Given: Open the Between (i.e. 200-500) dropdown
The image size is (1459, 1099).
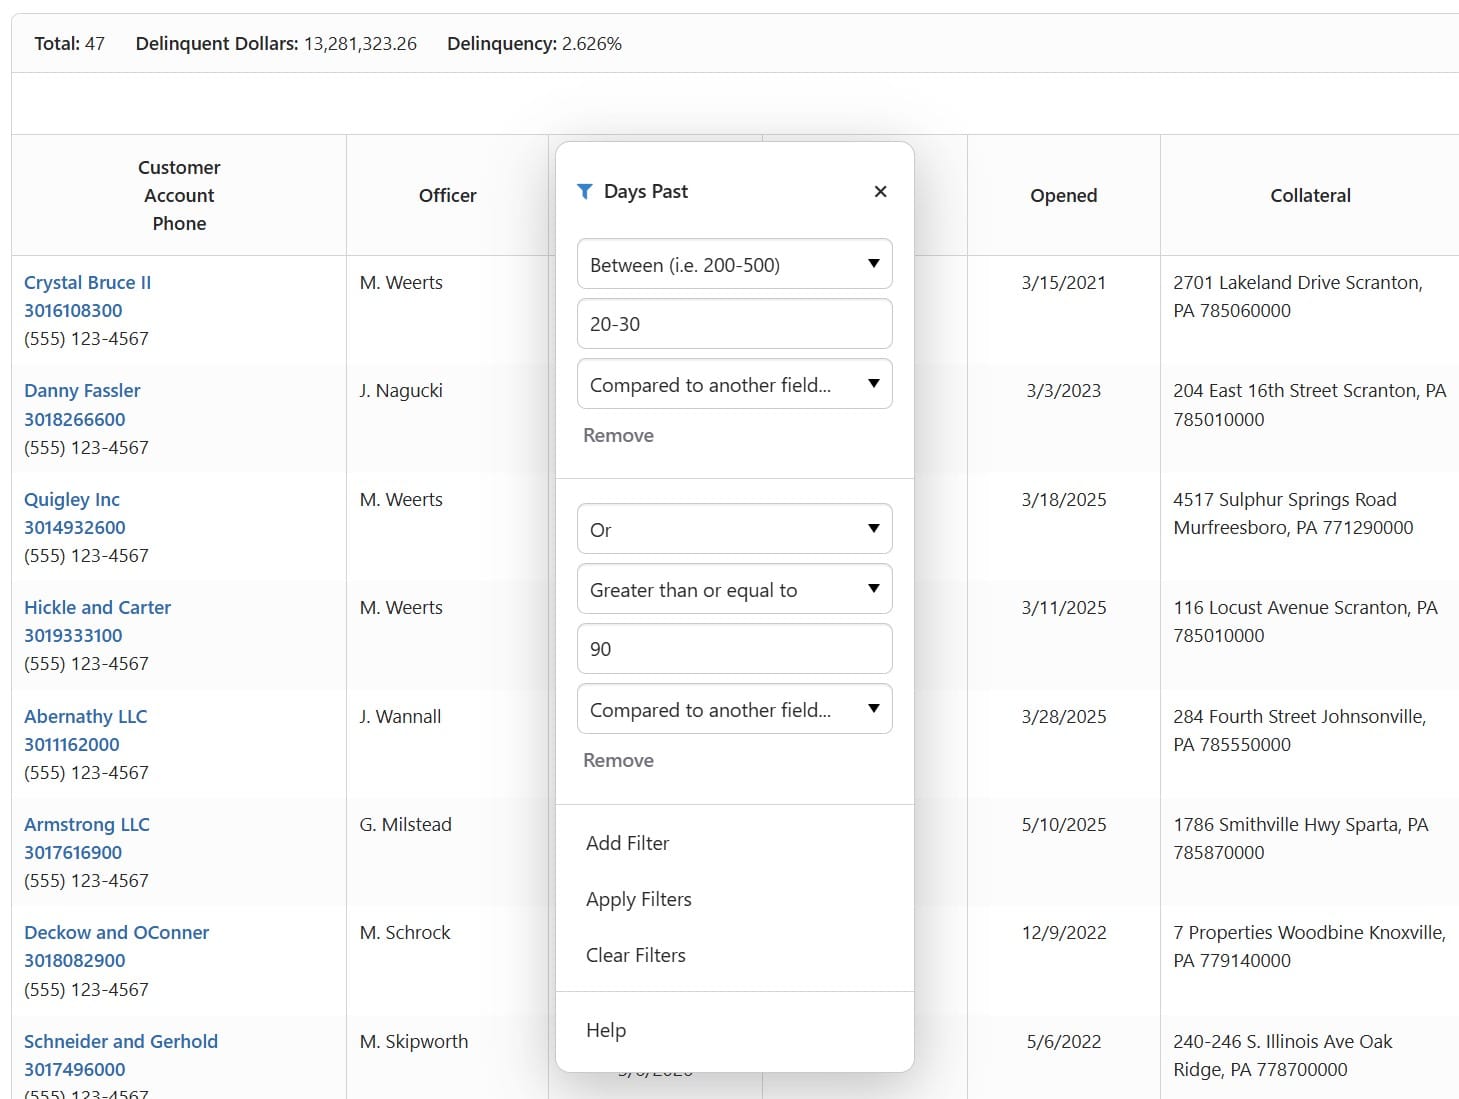Looking at the screenshot, I should [735, 264].
